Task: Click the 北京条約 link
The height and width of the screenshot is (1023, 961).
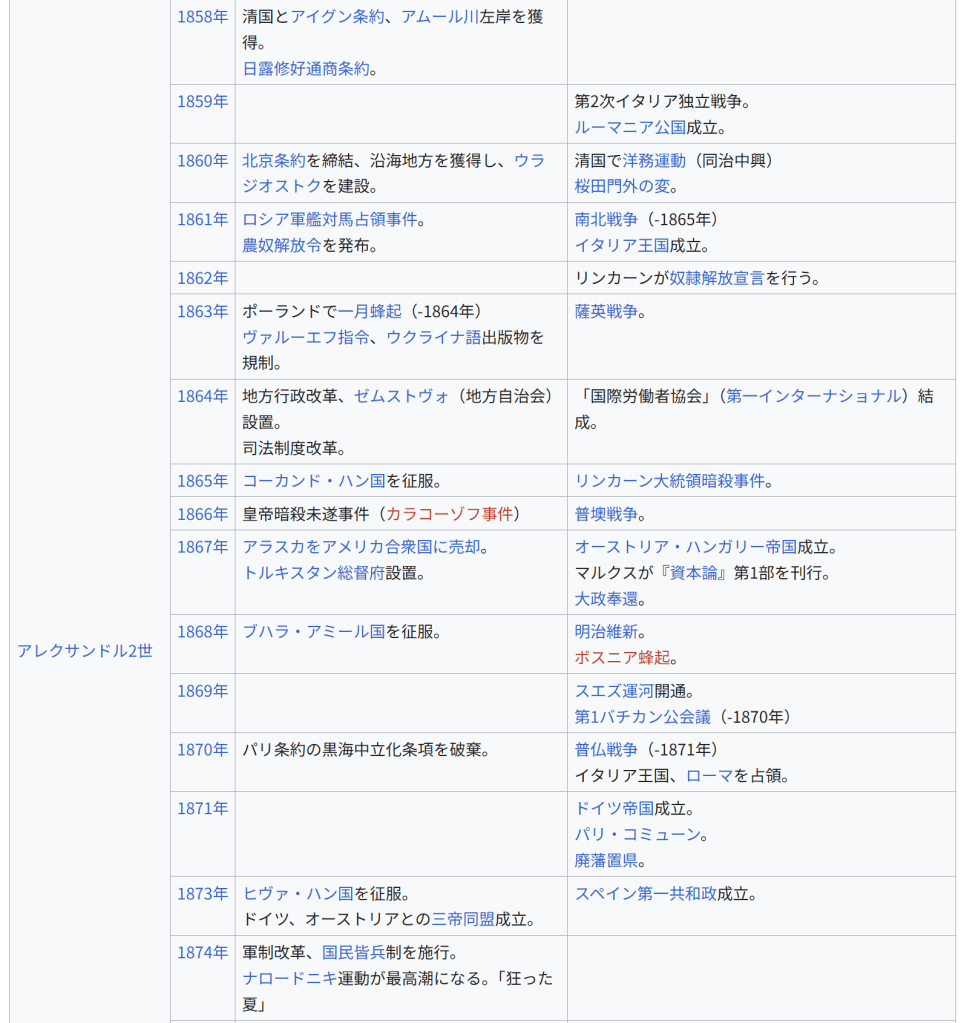Action: tap(274, 160)
